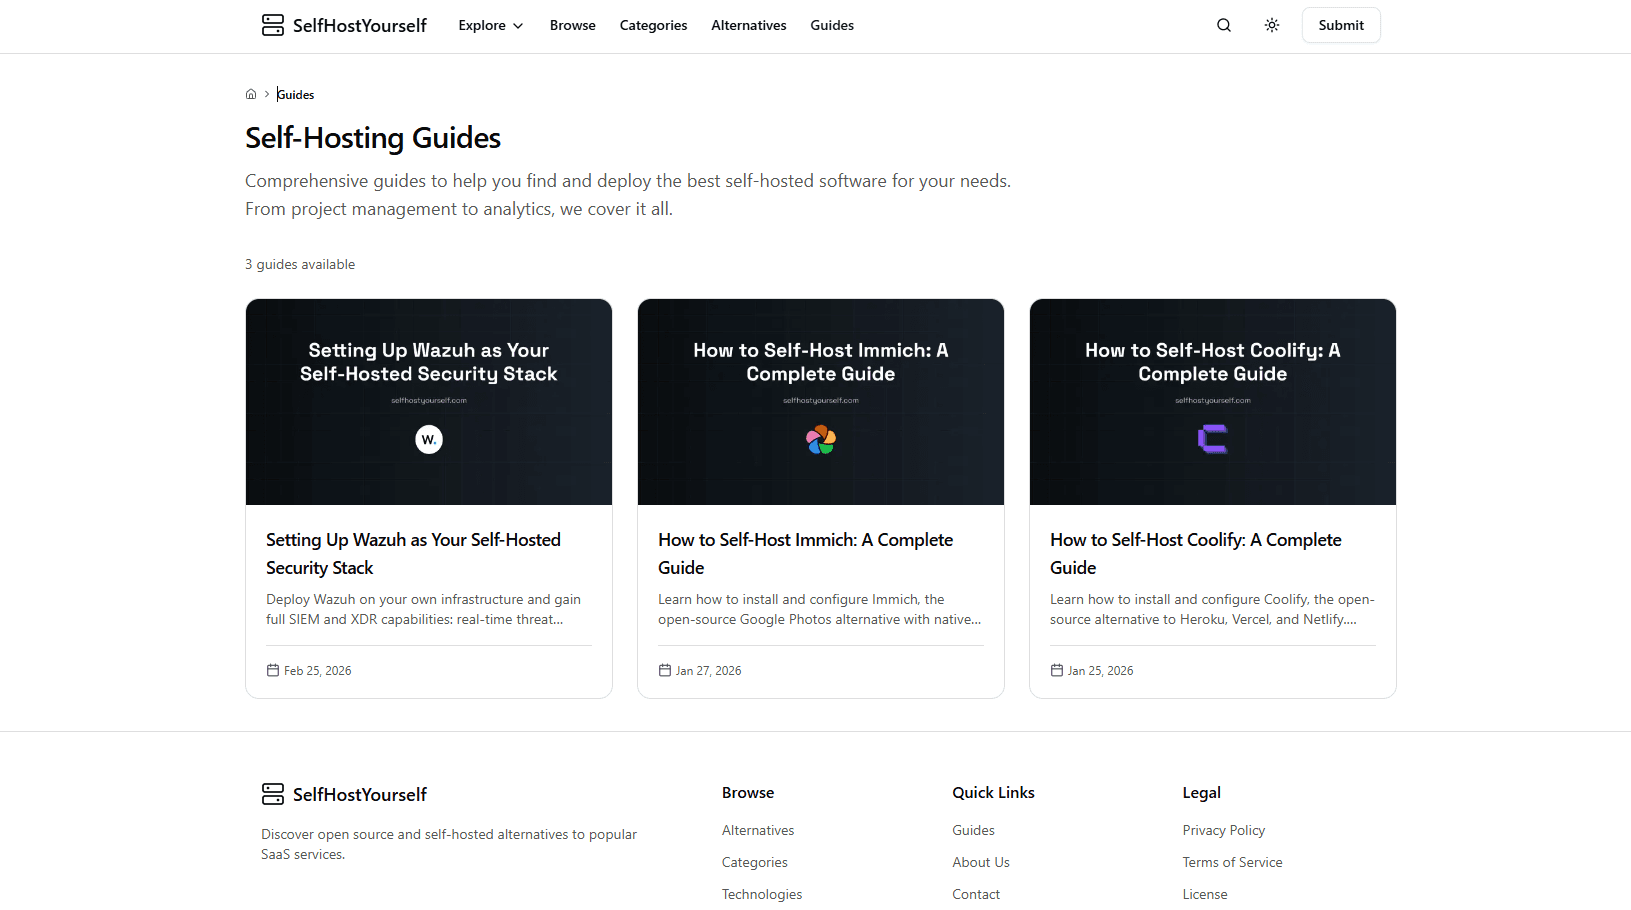Select the Coolify guide banner thumbnail

coord(1212,401)
